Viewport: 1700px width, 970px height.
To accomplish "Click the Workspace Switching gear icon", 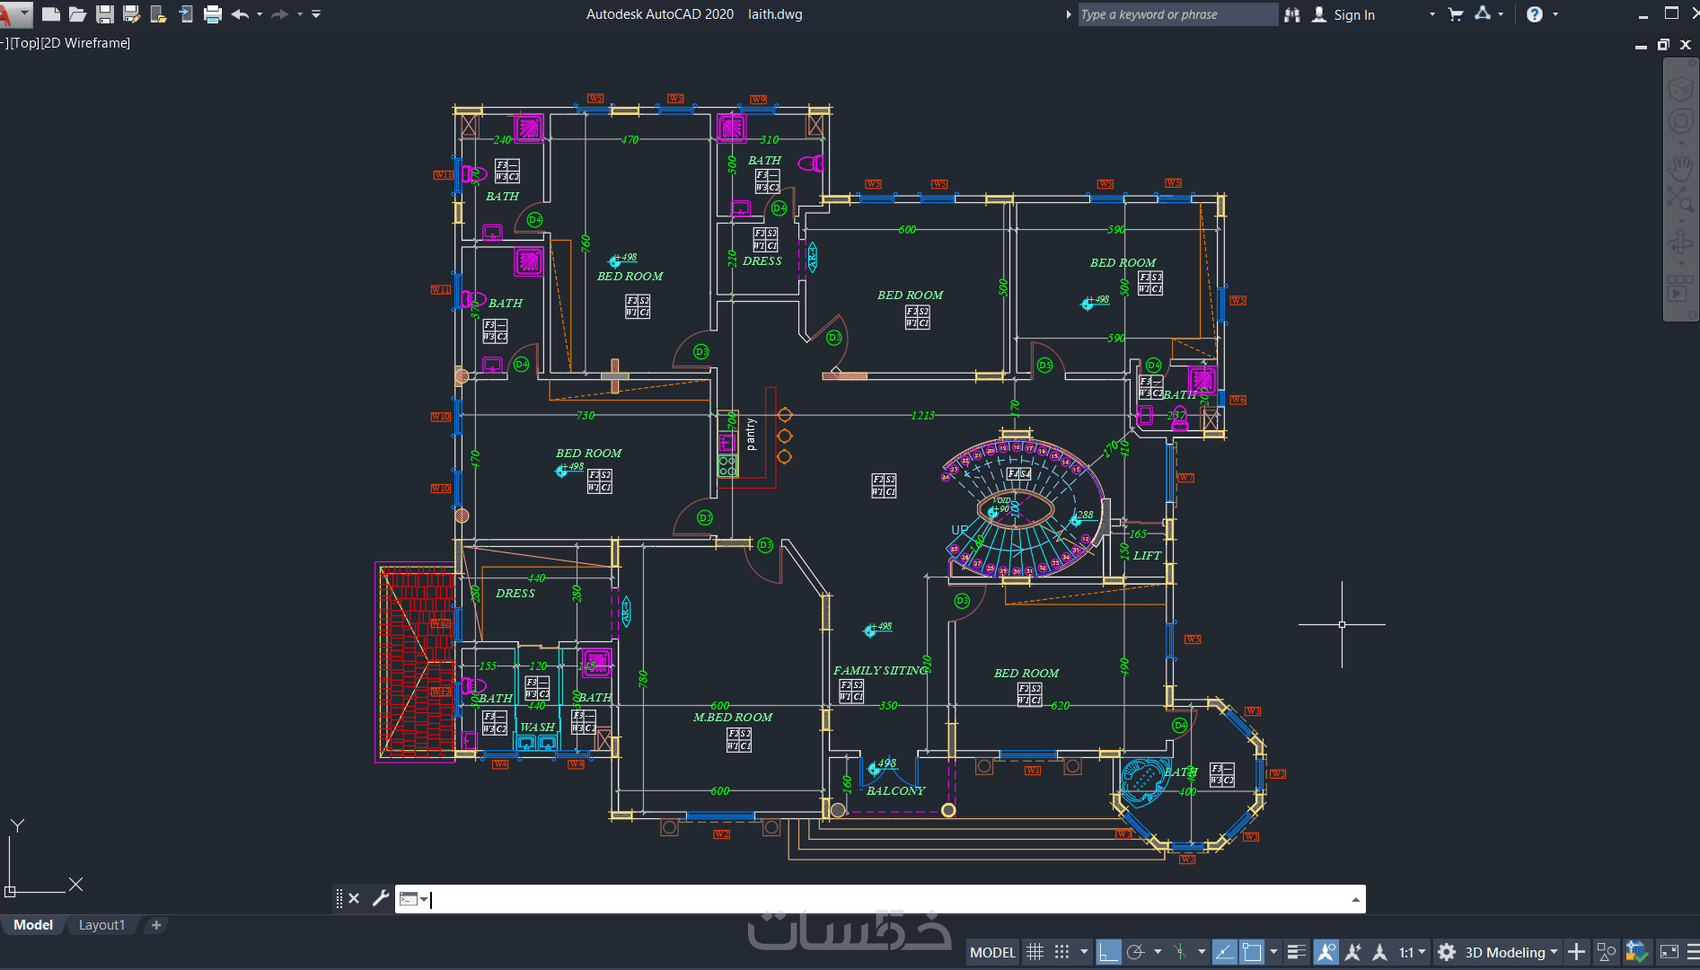I will (x=1446, y=952).
